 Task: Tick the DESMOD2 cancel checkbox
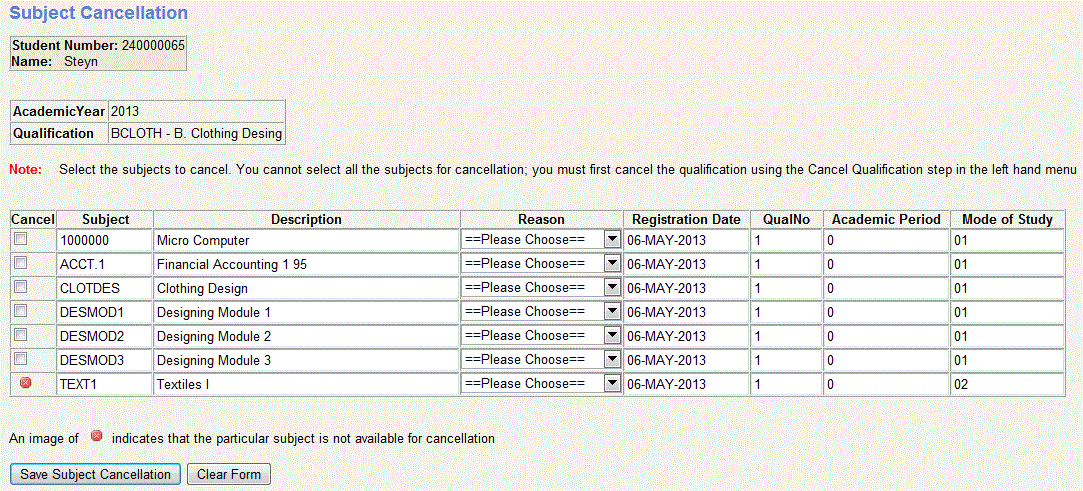pos(21,335)
